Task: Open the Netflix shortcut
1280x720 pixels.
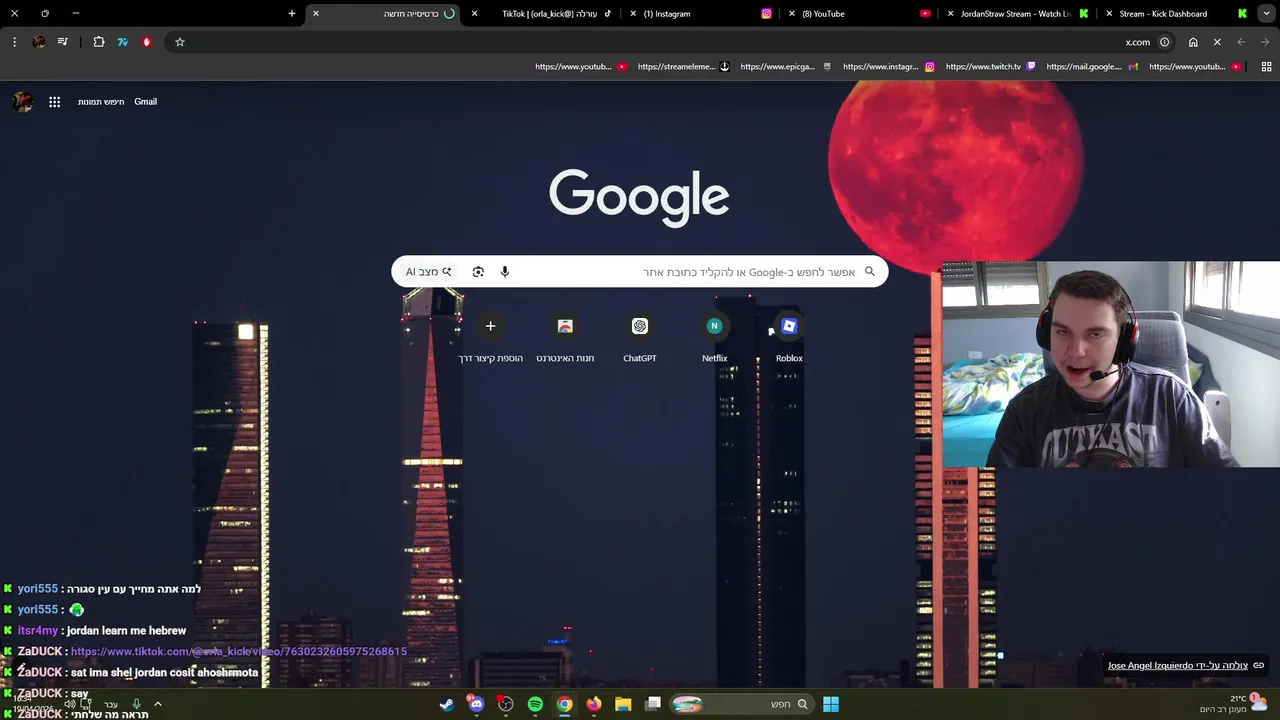Action: pos(714,339)
